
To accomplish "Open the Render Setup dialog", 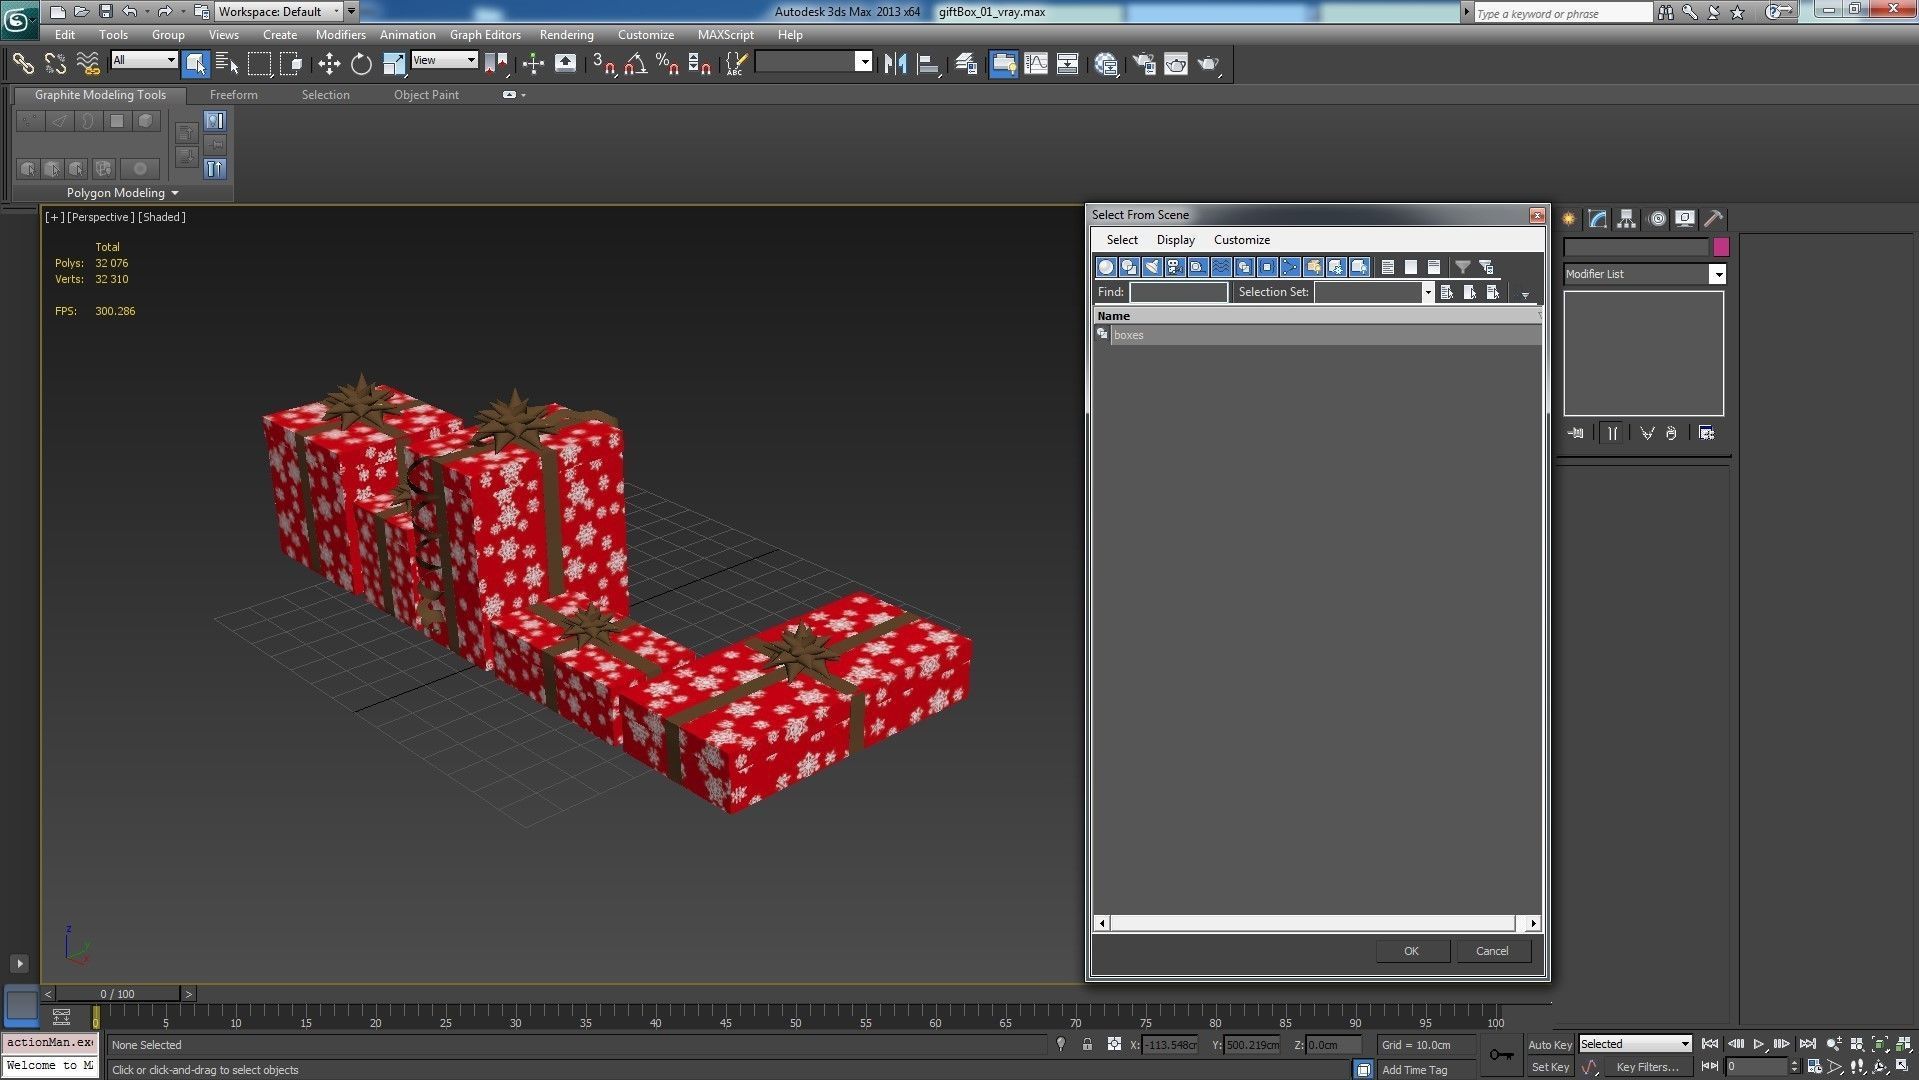I will [1144, 64].
